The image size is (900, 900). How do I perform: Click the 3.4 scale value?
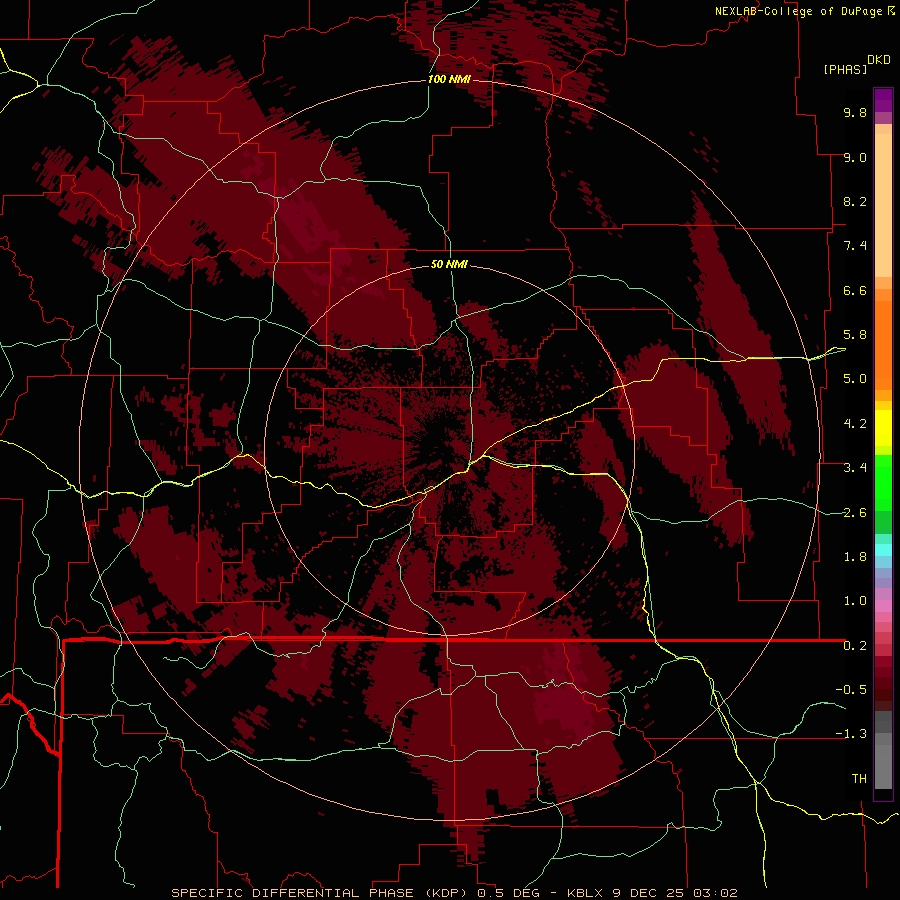tap(855, 467)
